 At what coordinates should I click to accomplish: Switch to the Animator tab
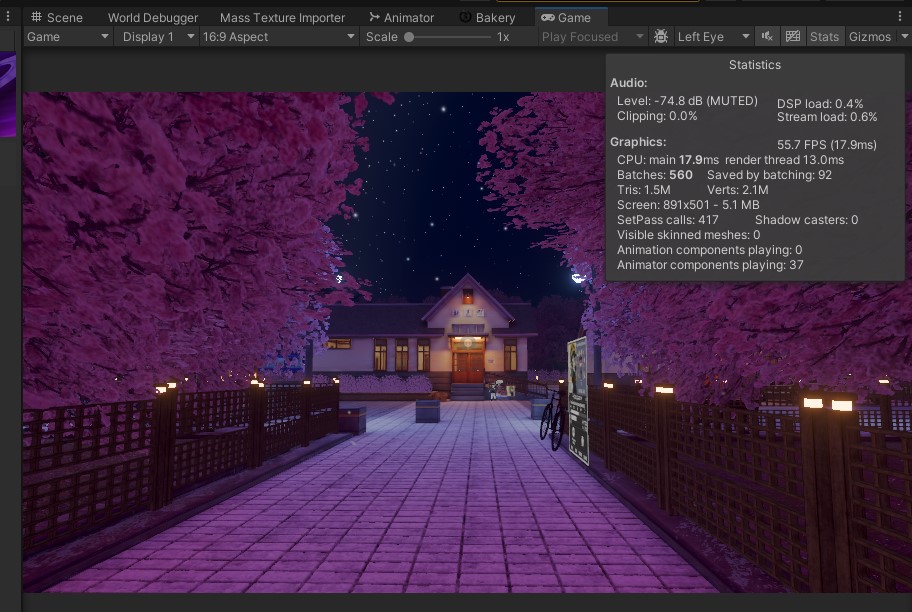click(401, 17)
